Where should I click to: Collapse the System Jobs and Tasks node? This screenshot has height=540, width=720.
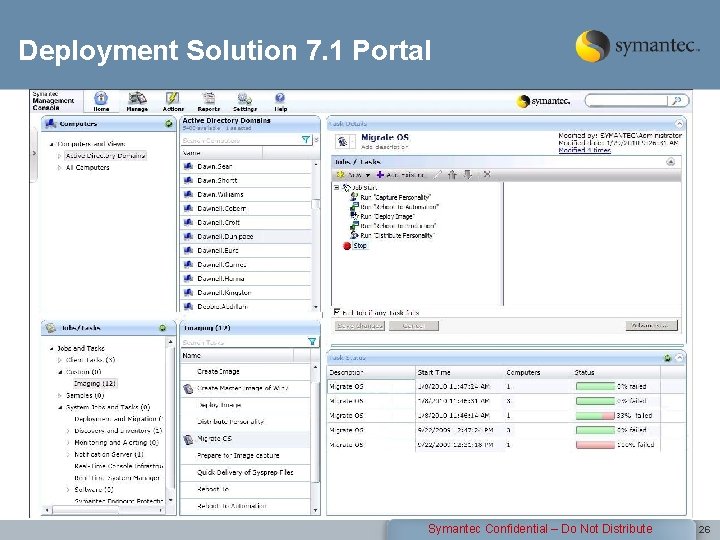pos(60,407)
